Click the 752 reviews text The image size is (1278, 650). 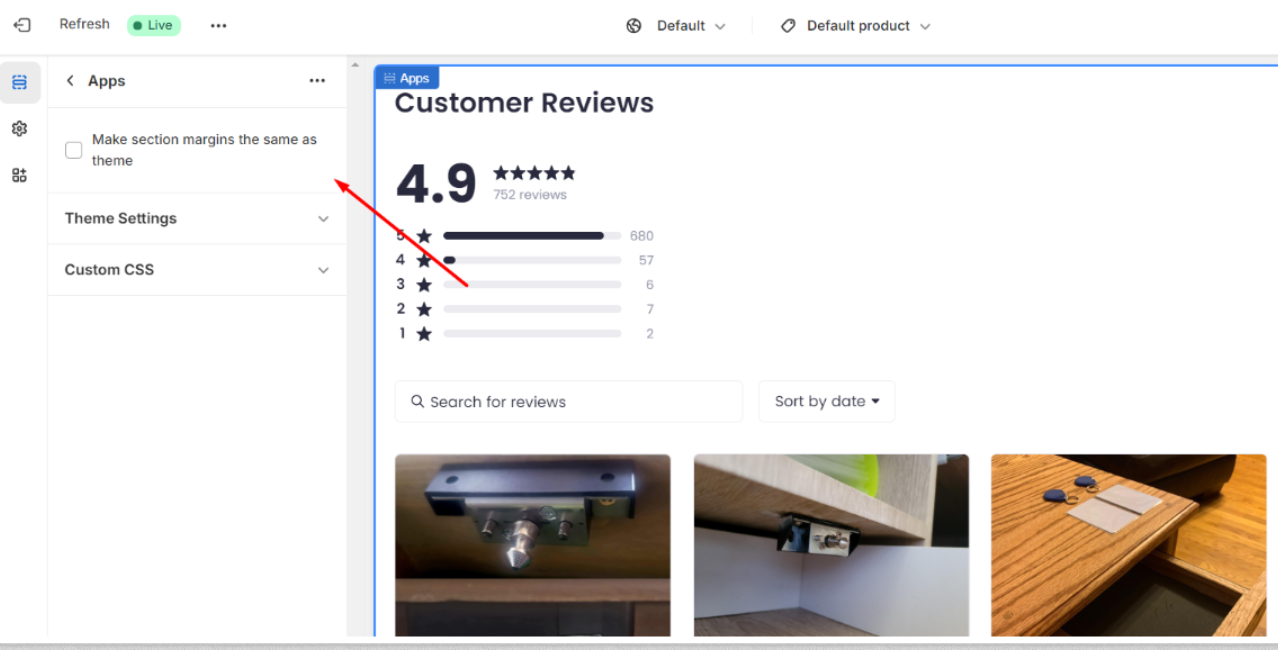(530, 195)
